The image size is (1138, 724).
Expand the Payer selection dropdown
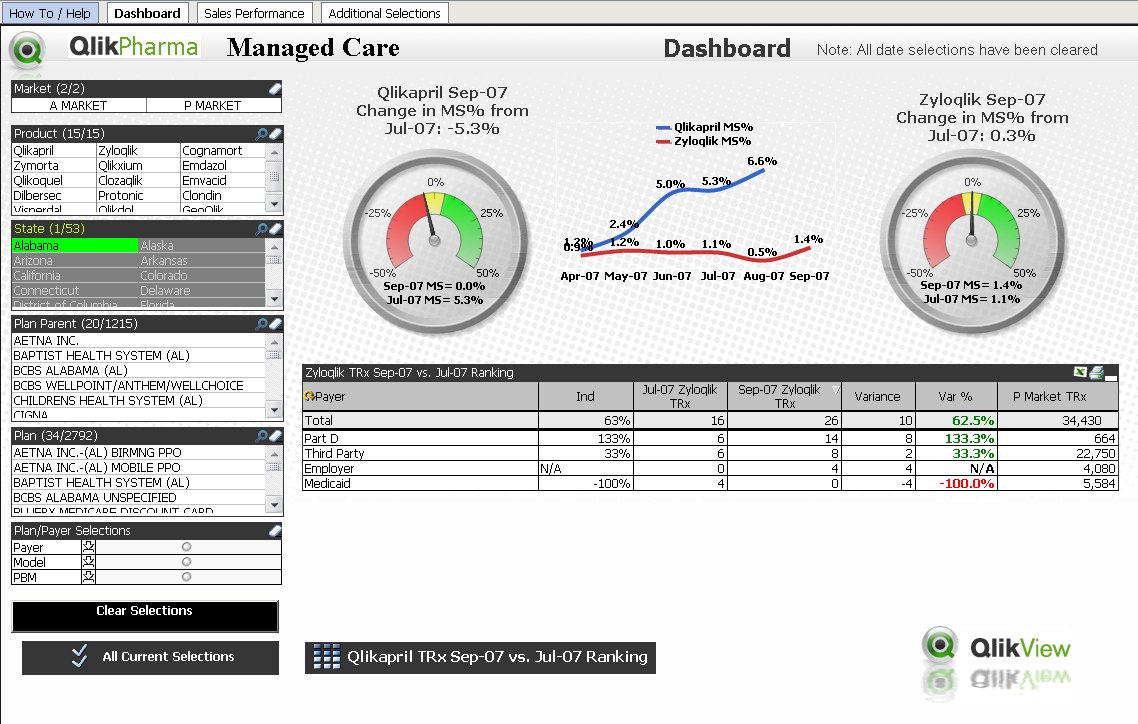click(89, 547)
